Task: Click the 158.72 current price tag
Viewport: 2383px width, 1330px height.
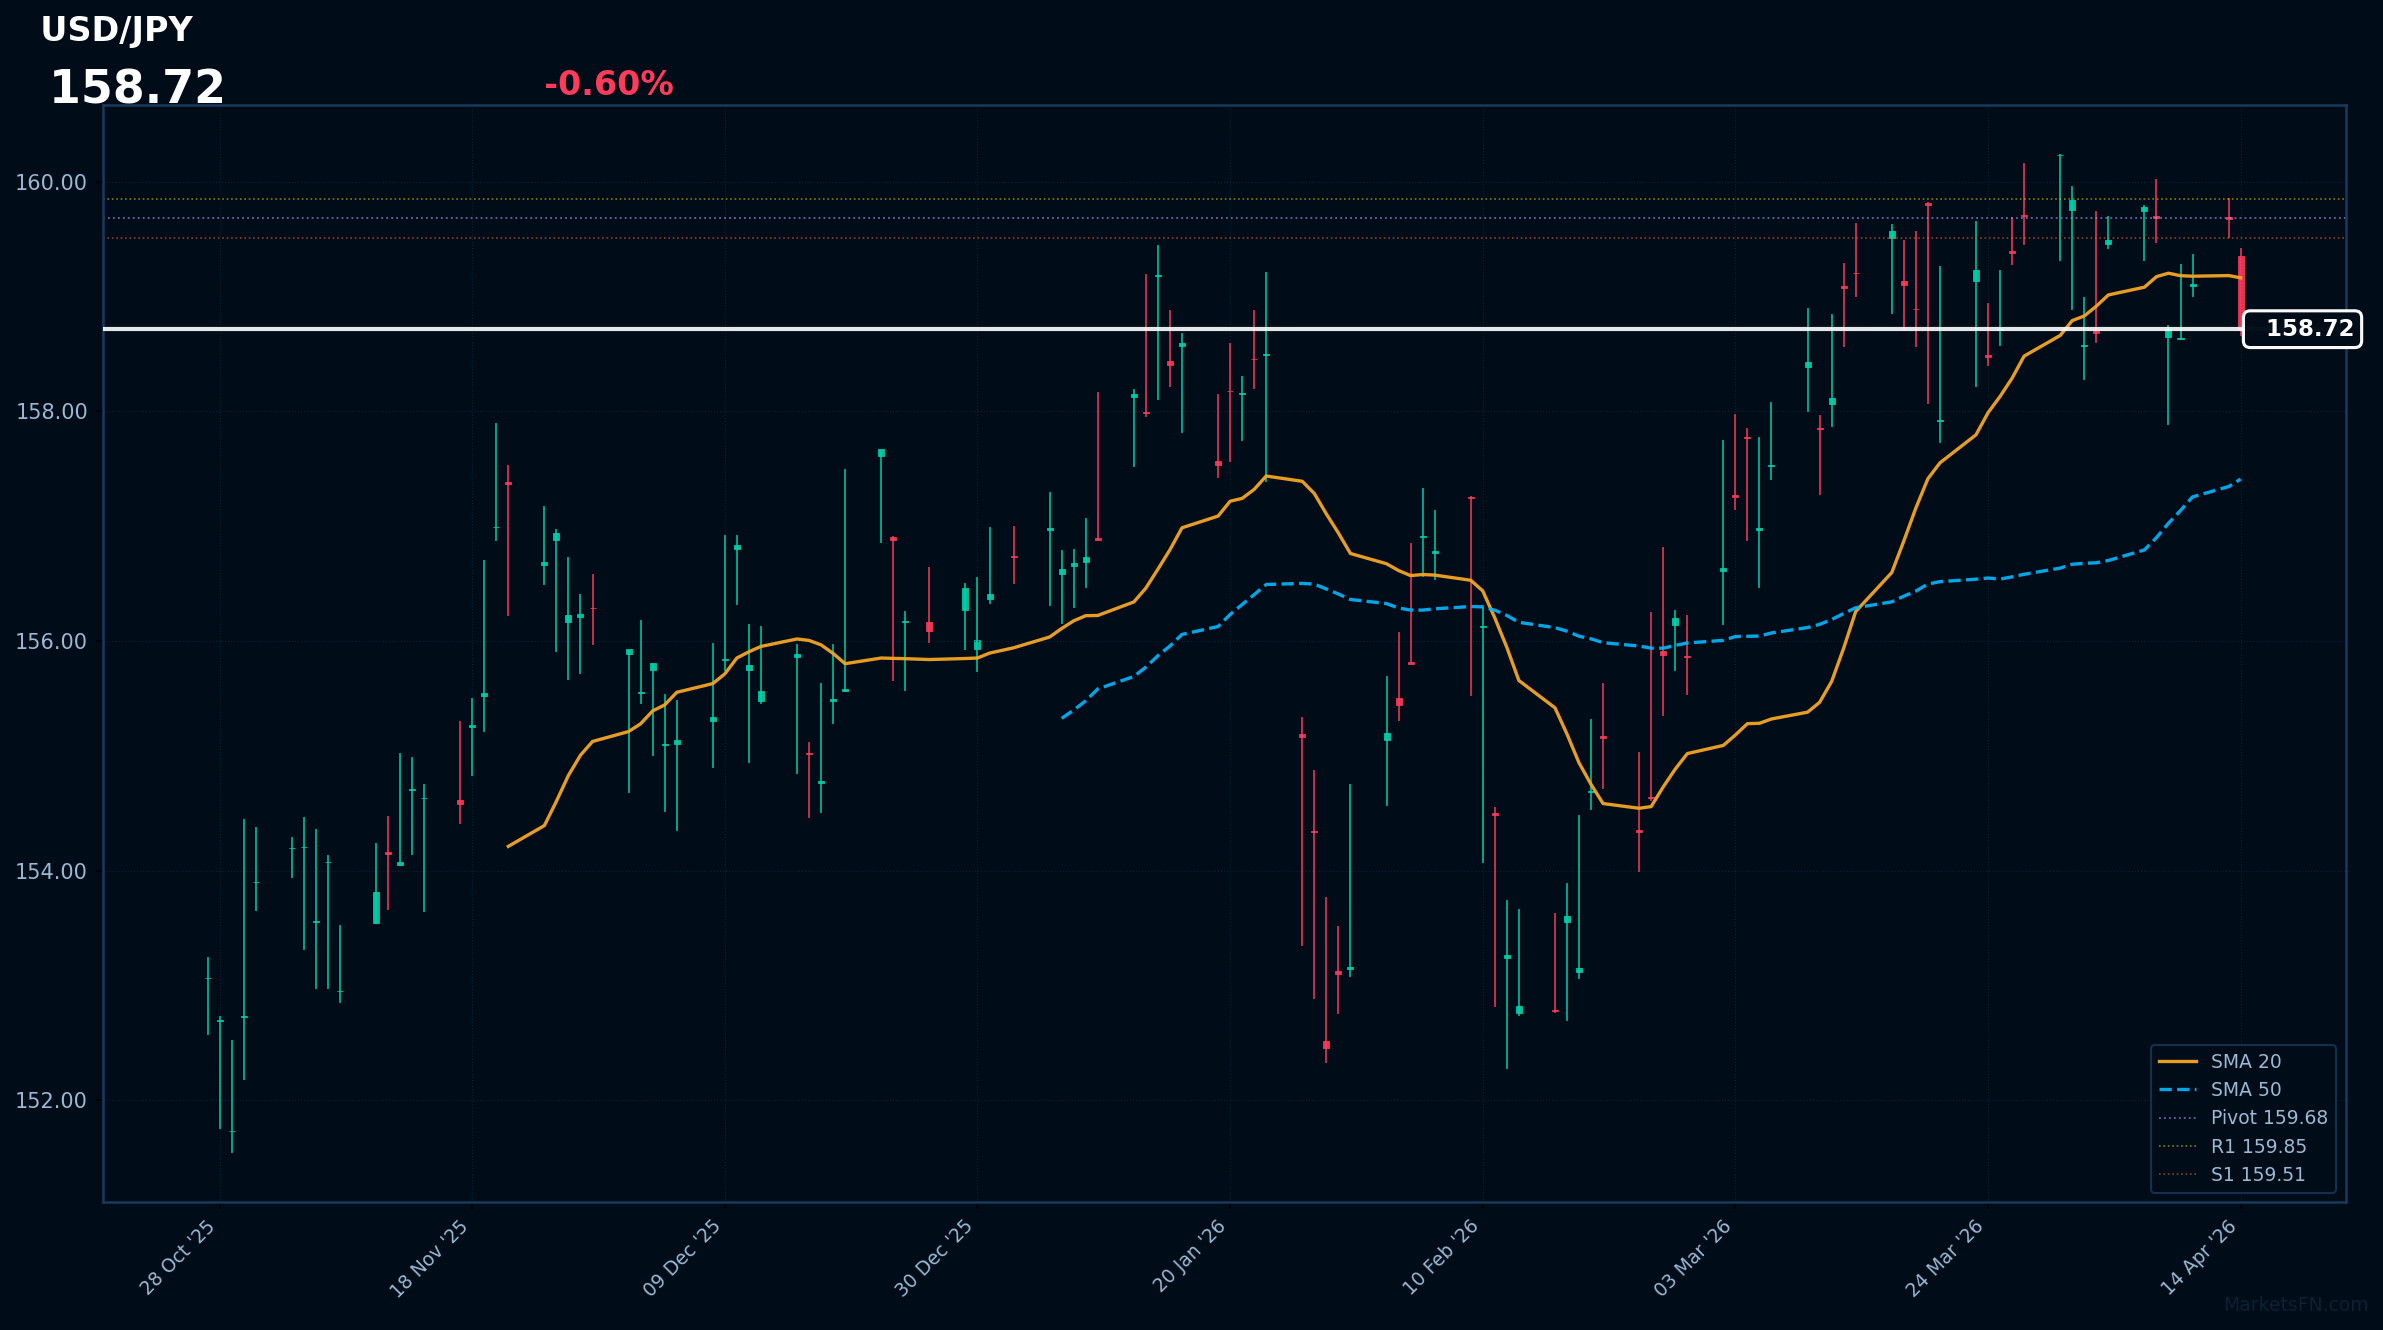Action: point(2302,329)
